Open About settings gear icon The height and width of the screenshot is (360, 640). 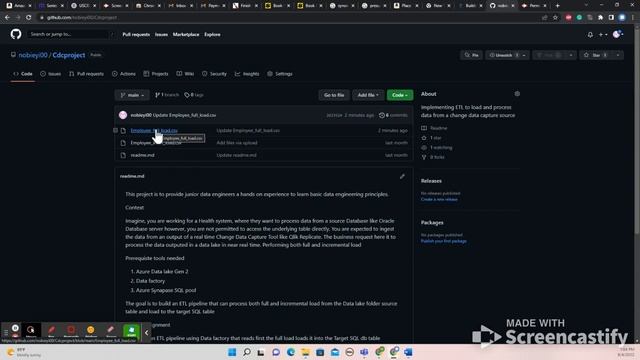(517, 94)
